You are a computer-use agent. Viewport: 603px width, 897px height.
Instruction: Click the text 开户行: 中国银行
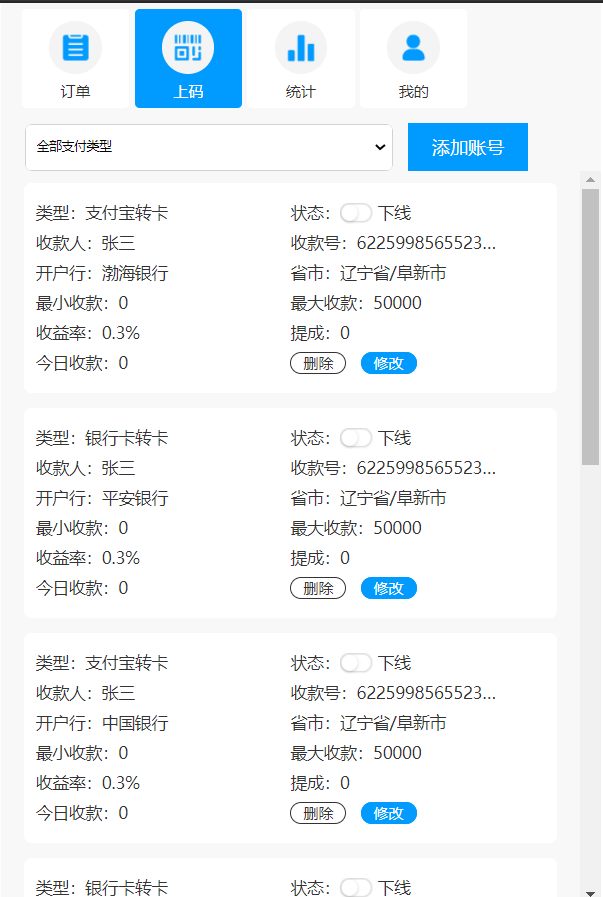[x=102, y=723]
